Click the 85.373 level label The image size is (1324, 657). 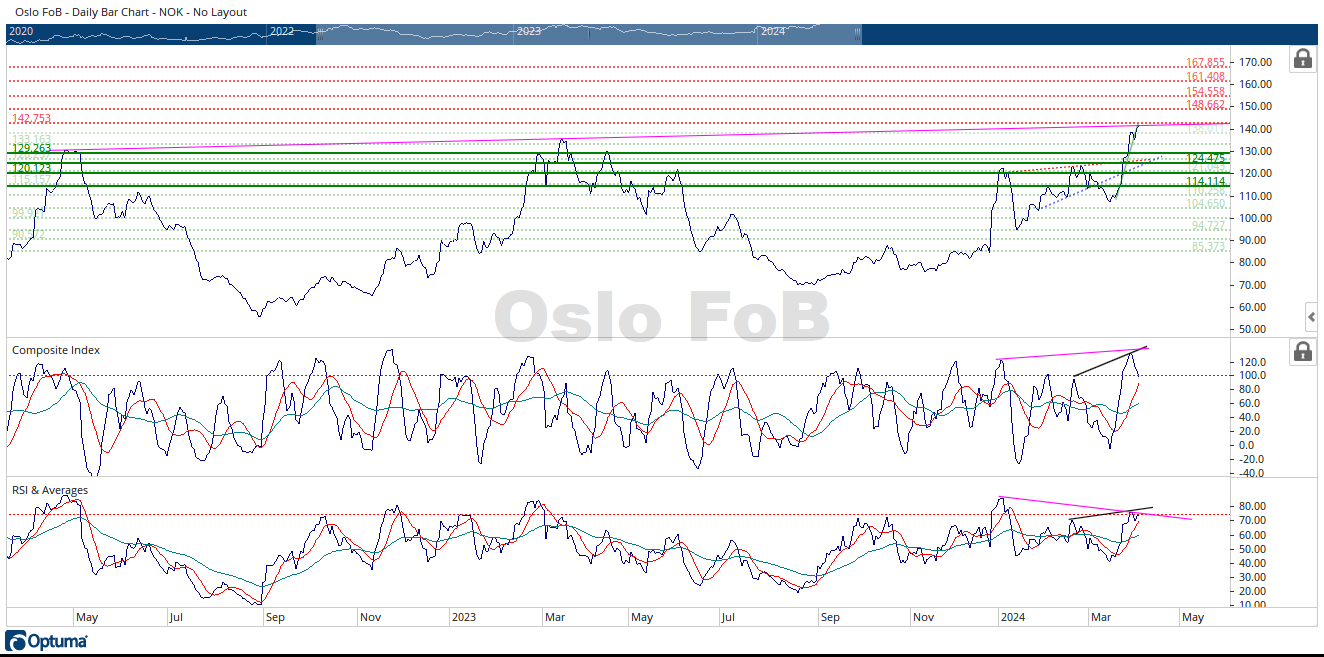1208,246
